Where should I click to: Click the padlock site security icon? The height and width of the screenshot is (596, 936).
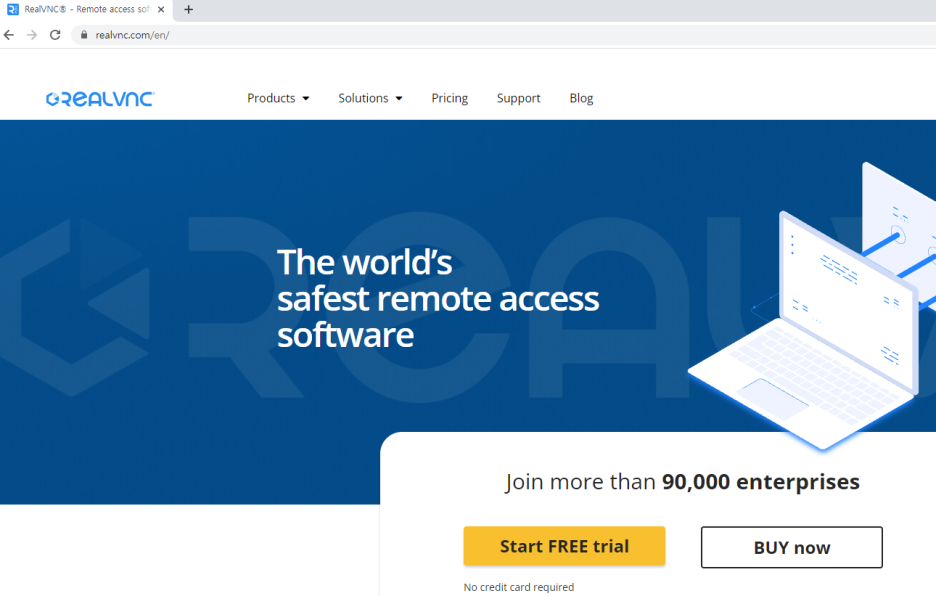(x=84, y=35)
